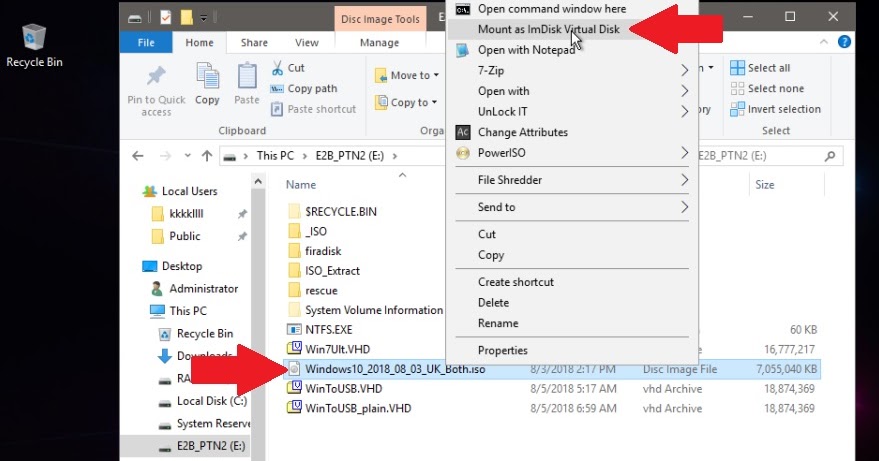Viewport: 879px width, 461px height.
Task: Sort by the Name column header
Action: pyautogui.click(x=301, y=185)
